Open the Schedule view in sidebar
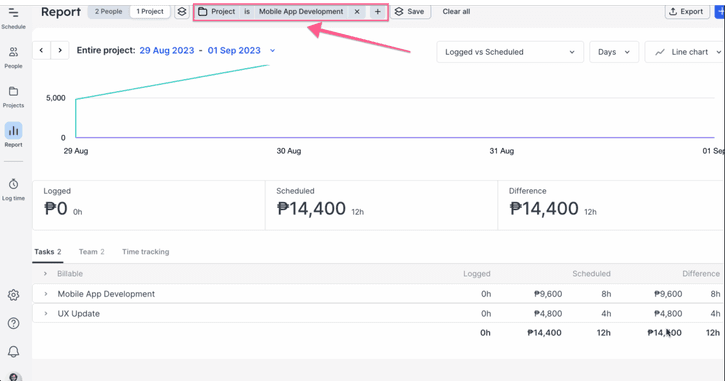This screenshot has height=381, width=725. point(13,18)
